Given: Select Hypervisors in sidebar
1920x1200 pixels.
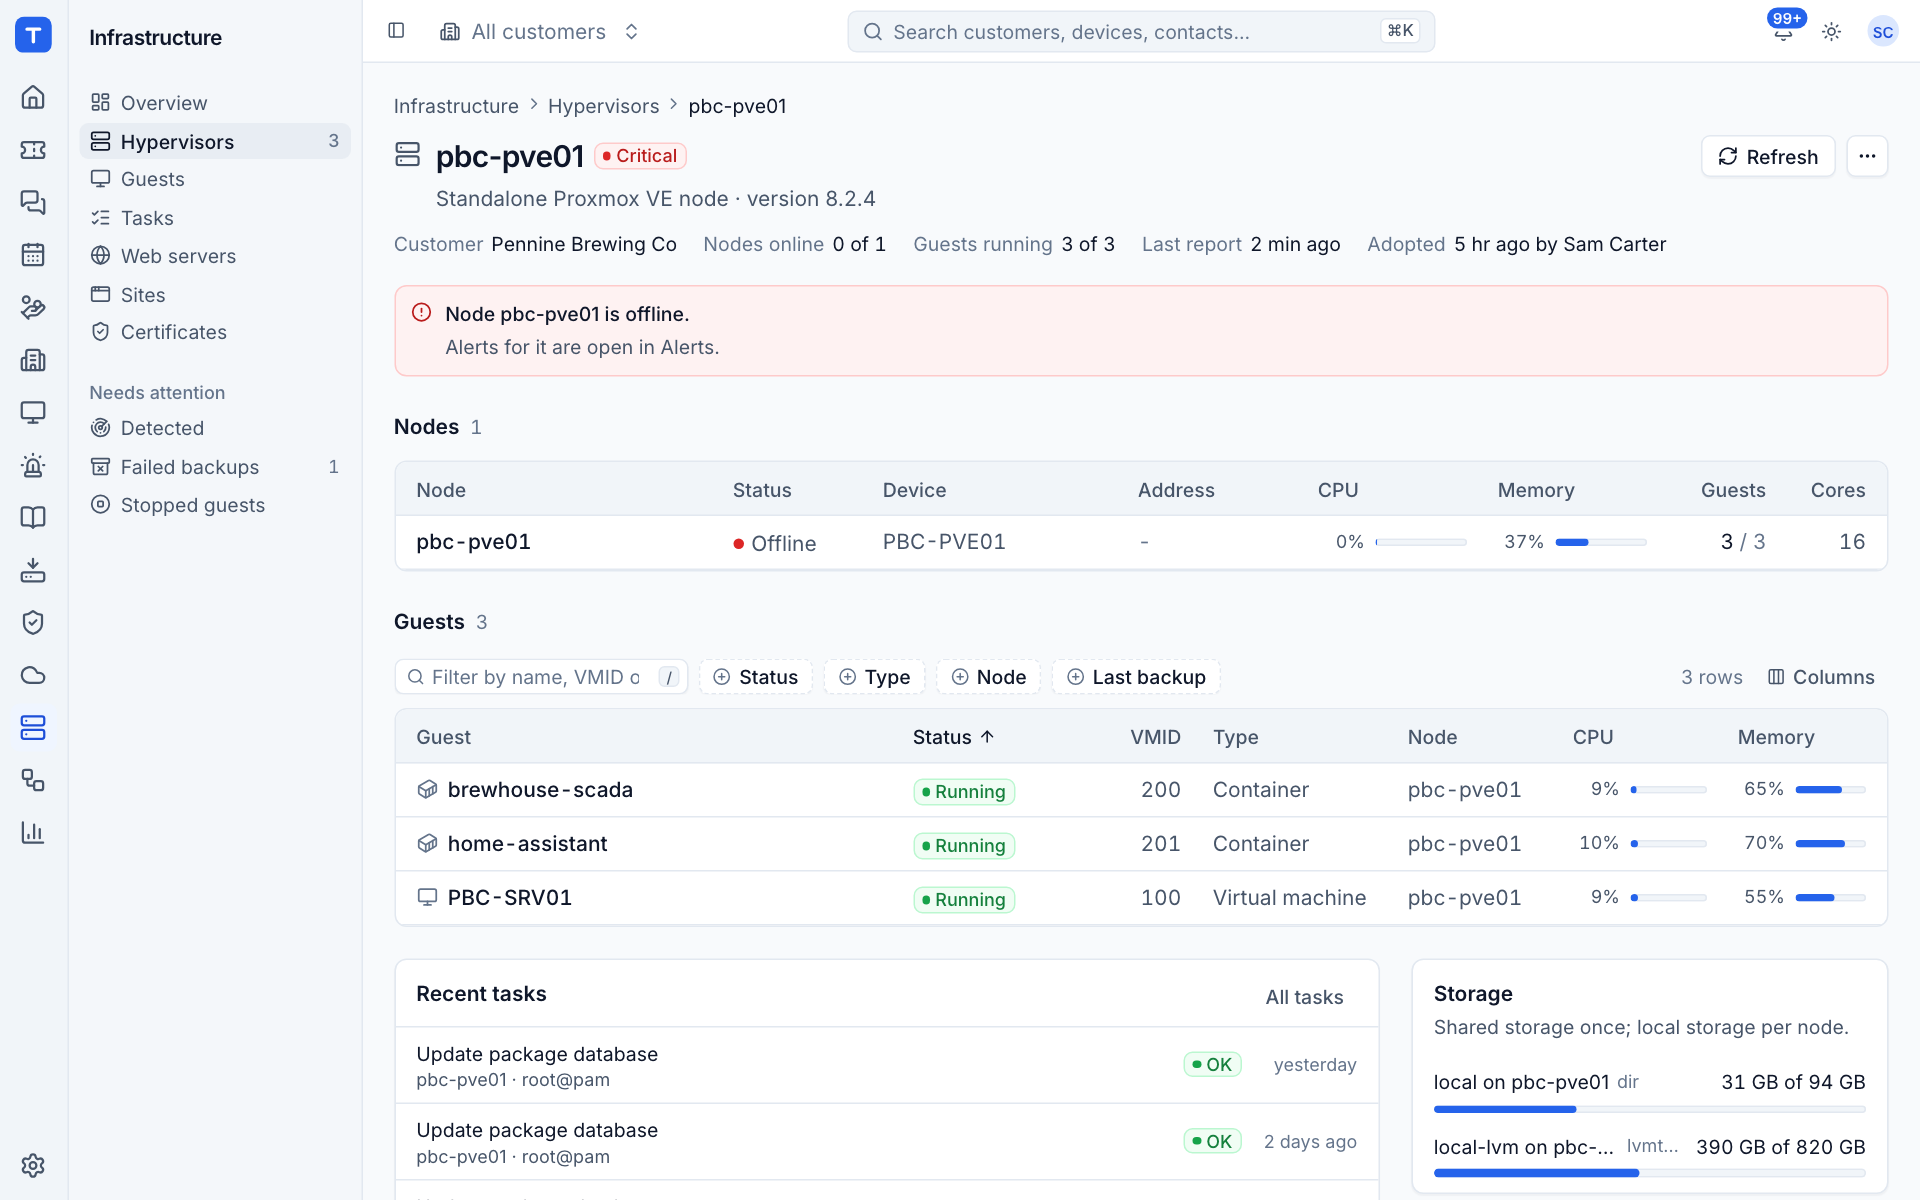Looking at the screenshot, I should (x=215, y=141).
